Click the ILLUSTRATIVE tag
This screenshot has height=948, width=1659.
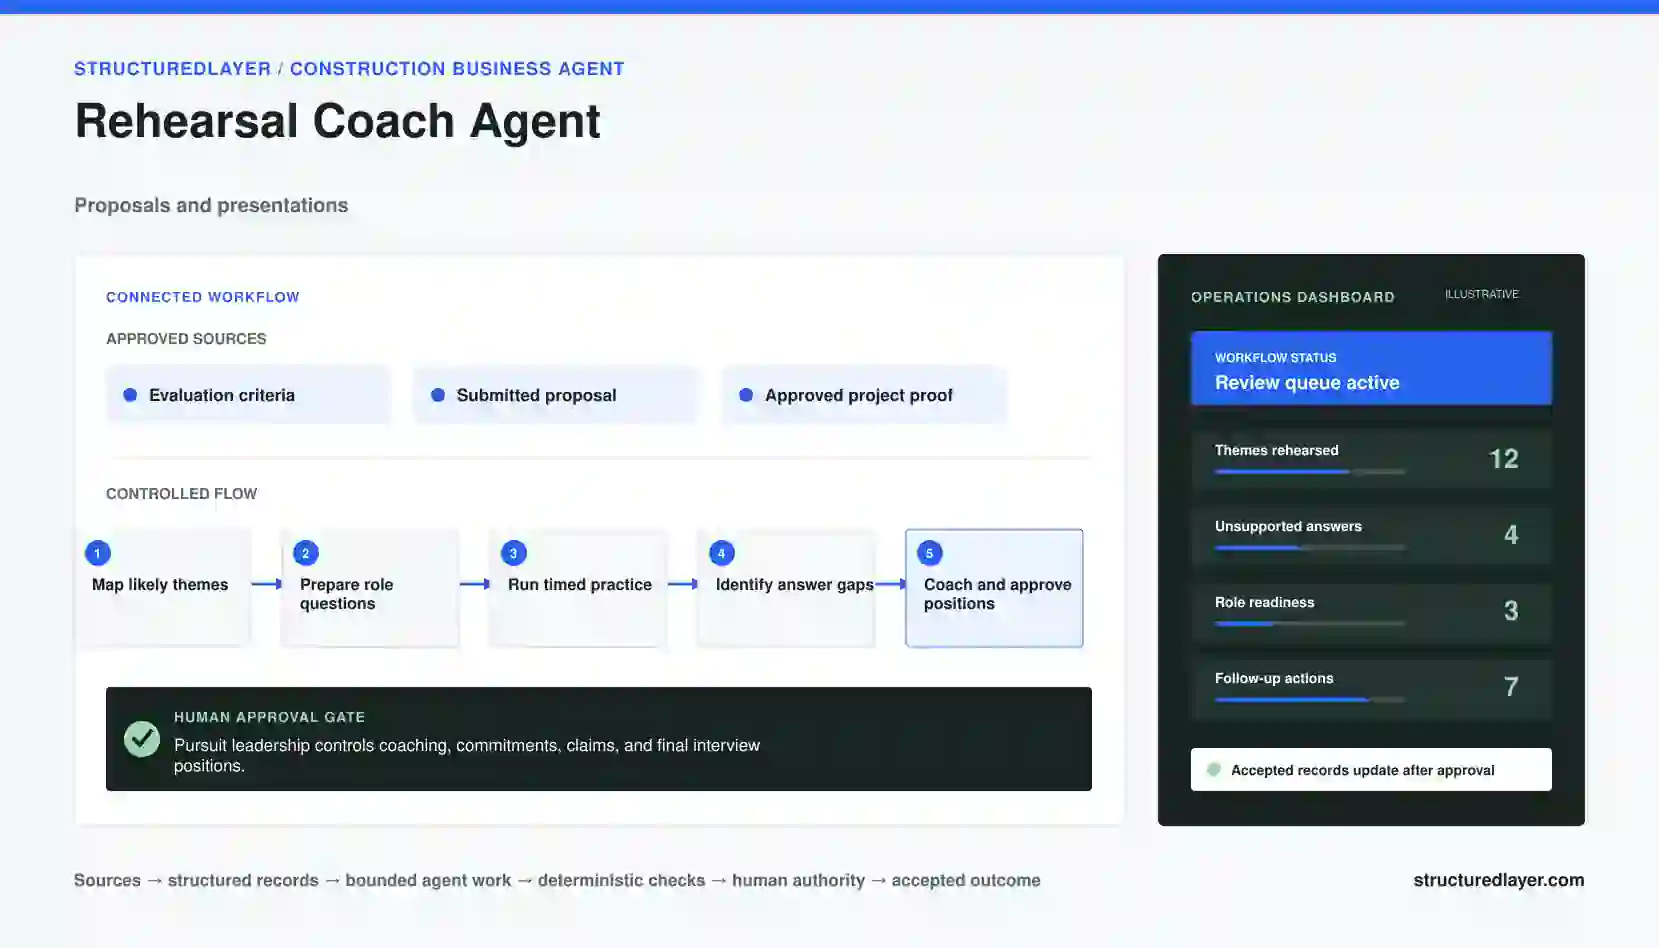coord(1482,294)
